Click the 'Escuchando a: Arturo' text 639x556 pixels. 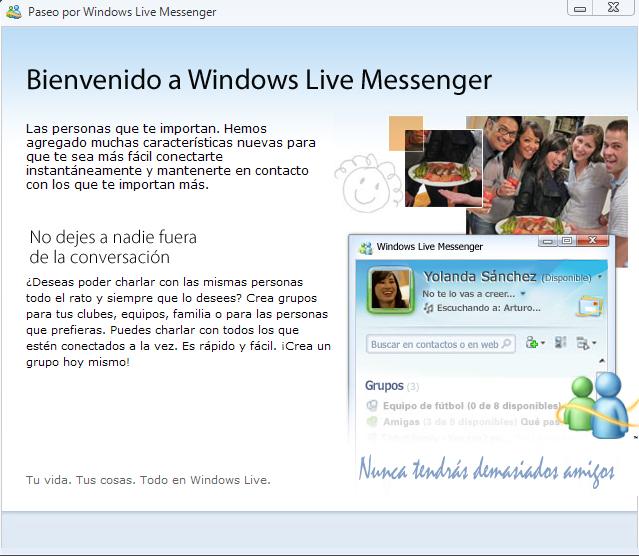point(478,307)
